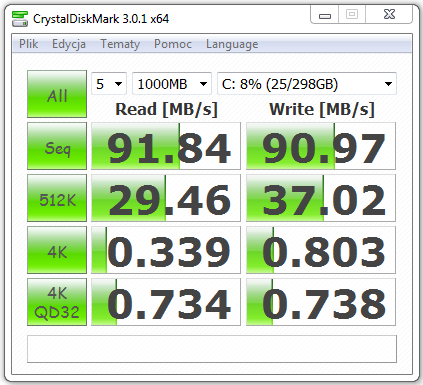Start the Seq sequential test

click(x=57, y=146)
